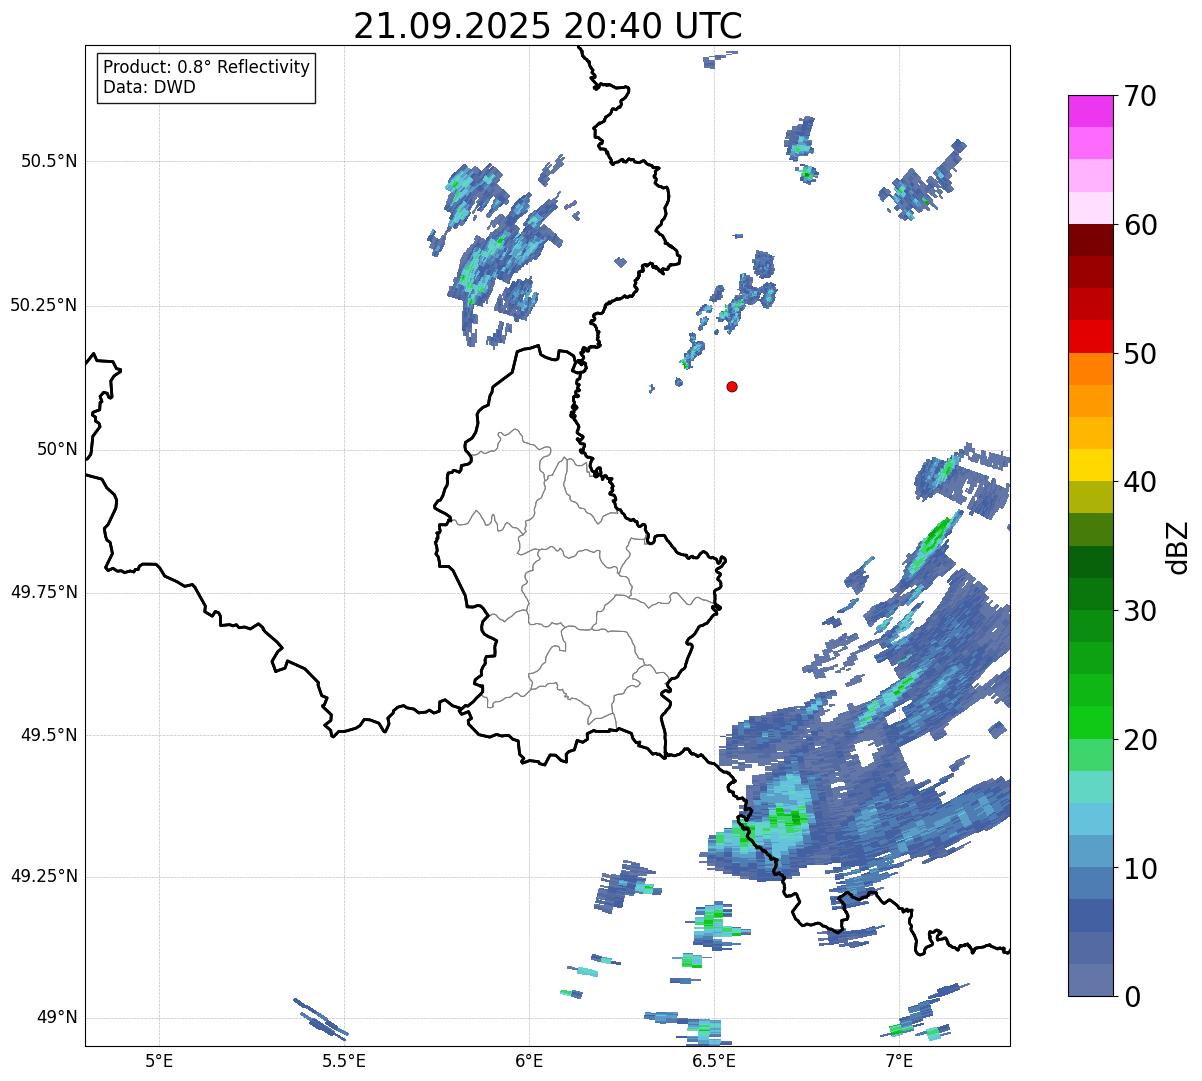Click the 7°E longitude label
1202x1081 pixels.
899,1060
